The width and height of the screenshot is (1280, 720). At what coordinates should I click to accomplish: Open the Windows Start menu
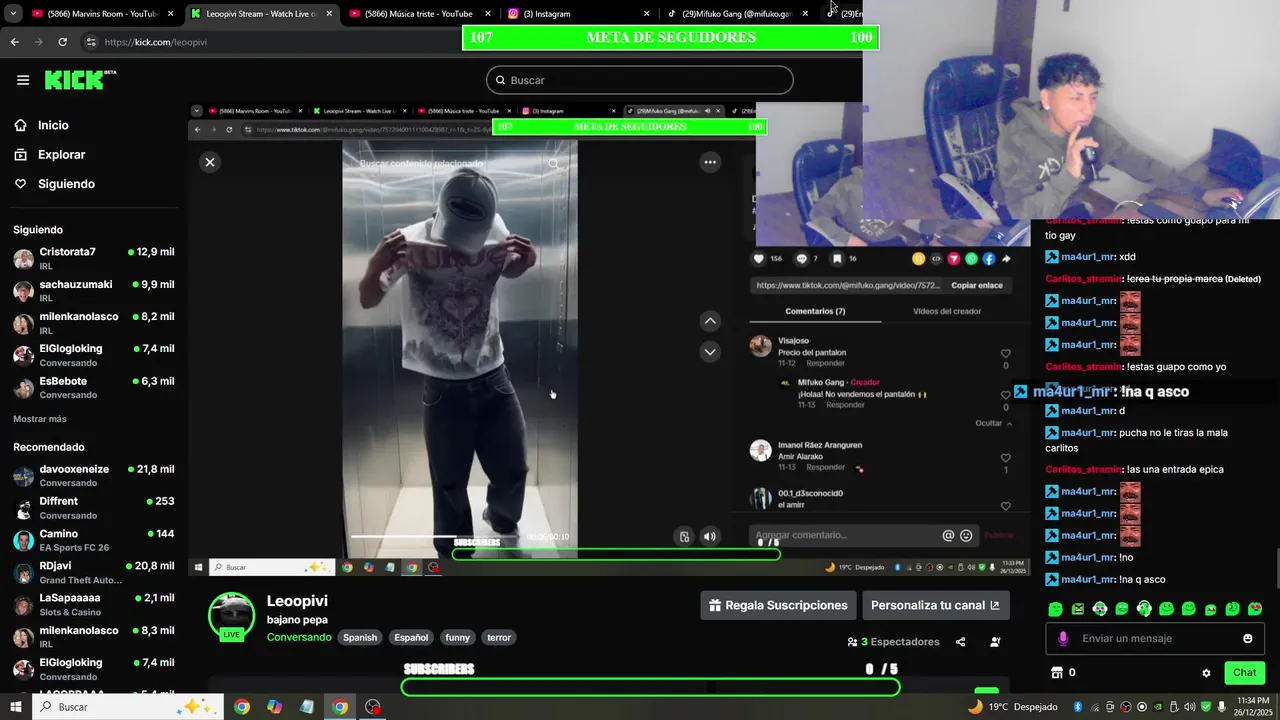16,707
